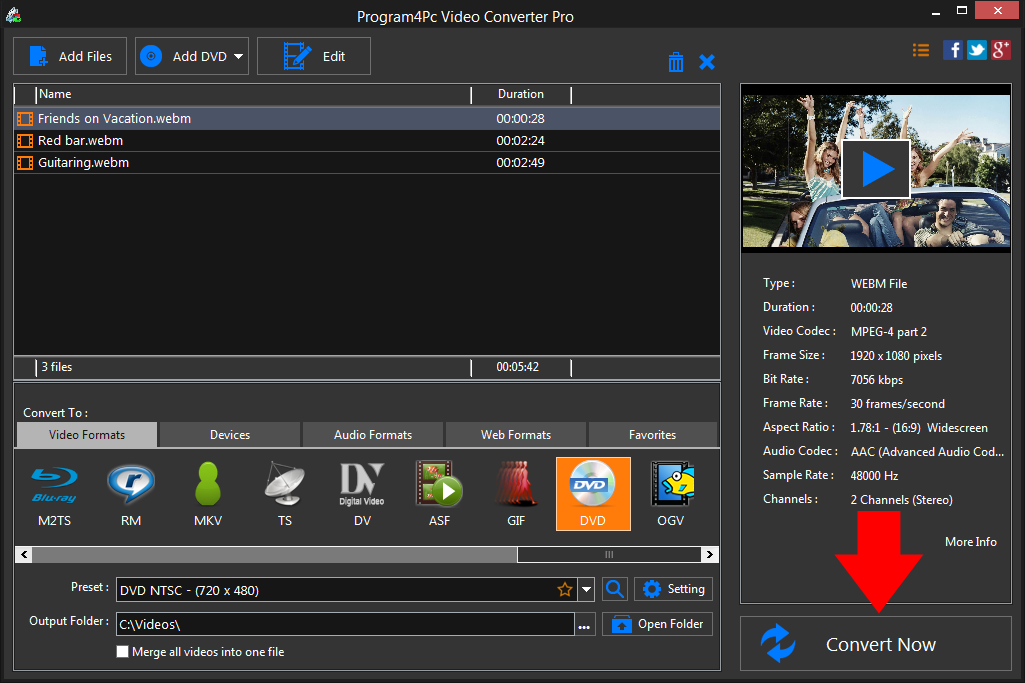
Task: Choose the MKV format icon
Action: point(207,493)
